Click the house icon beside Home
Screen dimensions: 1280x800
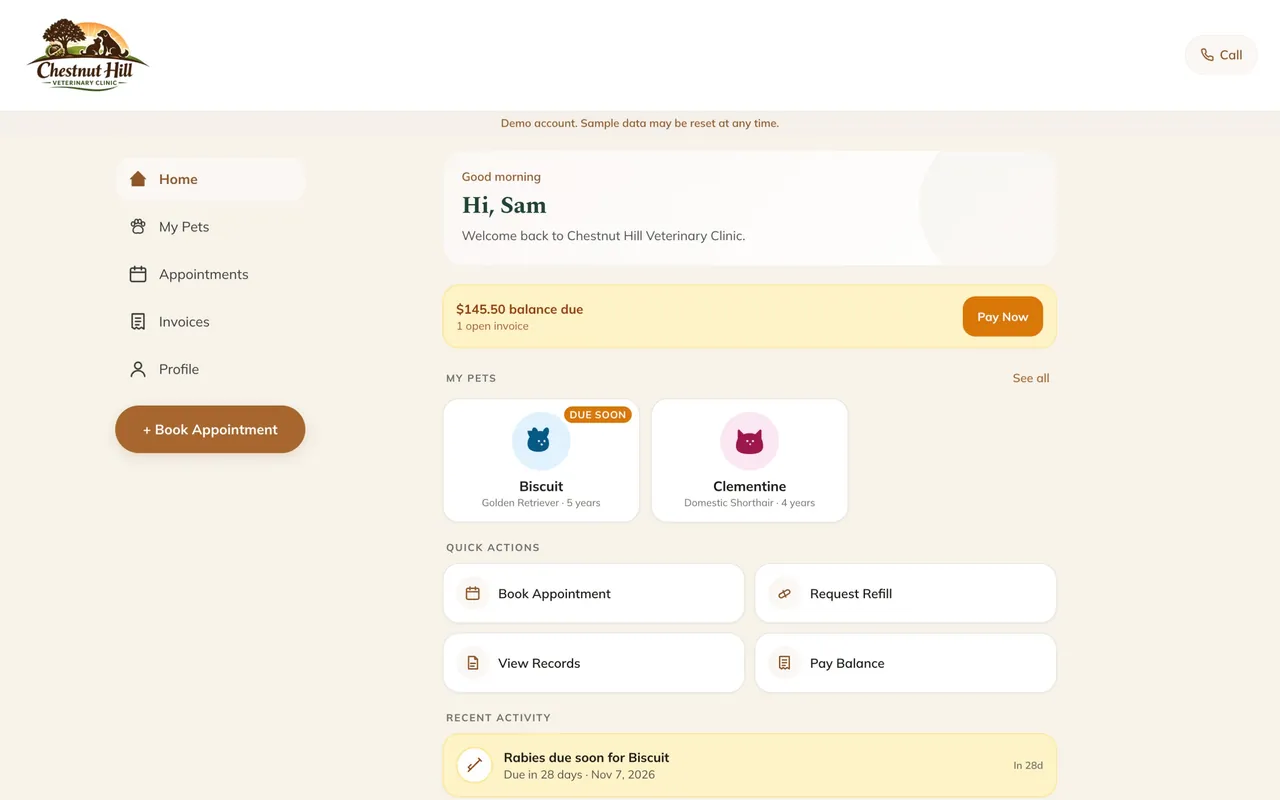(138, 179)
